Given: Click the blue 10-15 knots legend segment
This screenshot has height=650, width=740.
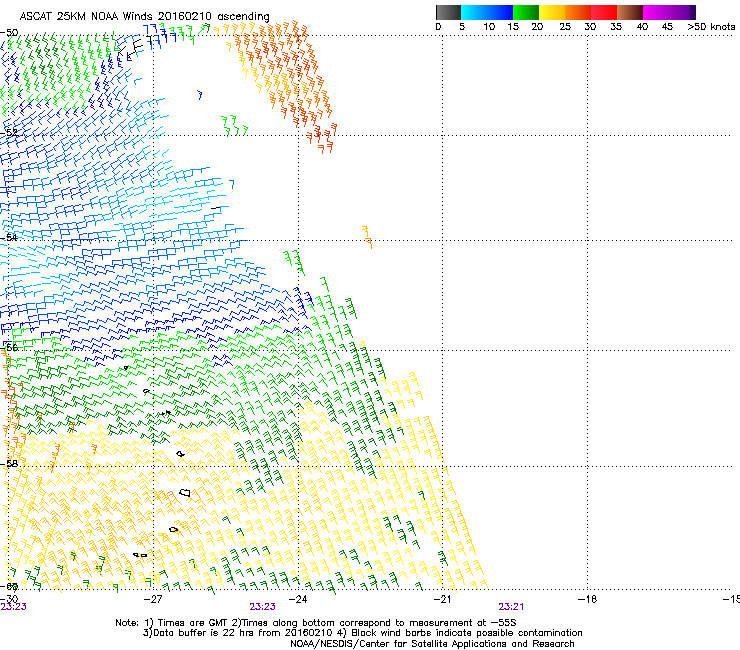Looking at the screenshot, I should pos(500,12).
